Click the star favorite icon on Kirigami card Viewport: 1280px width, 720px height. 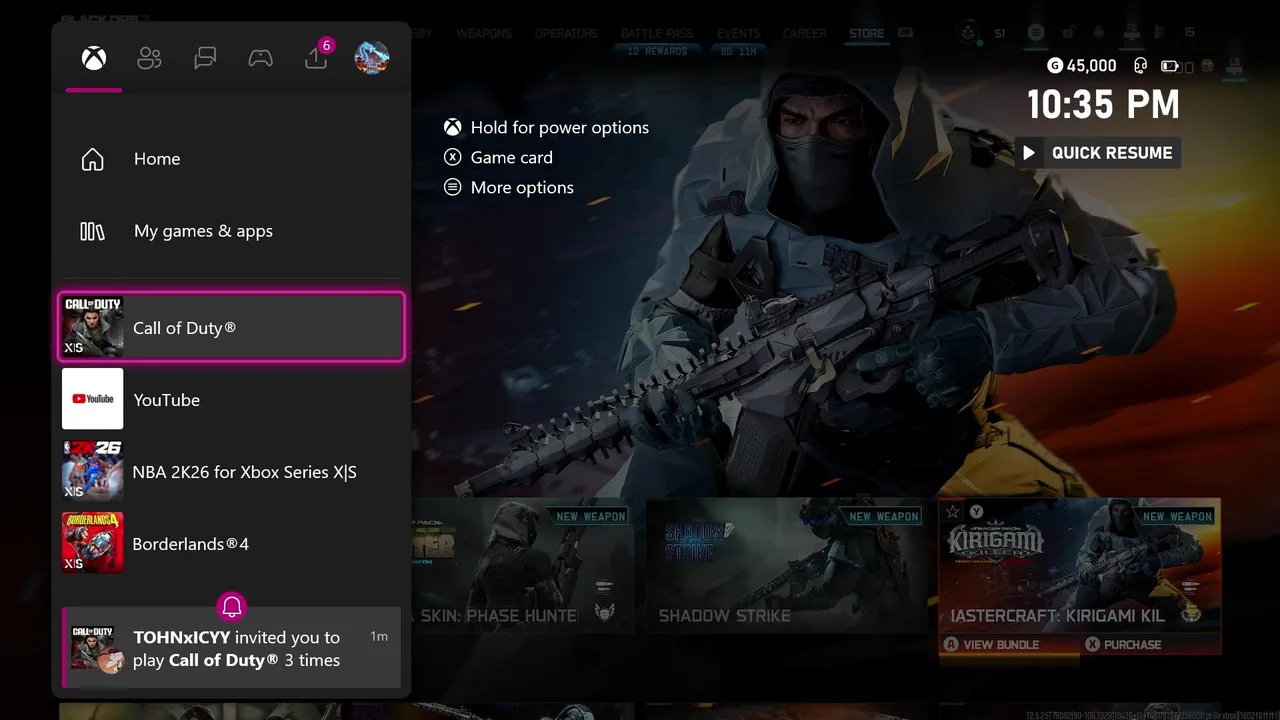(953, 511)
